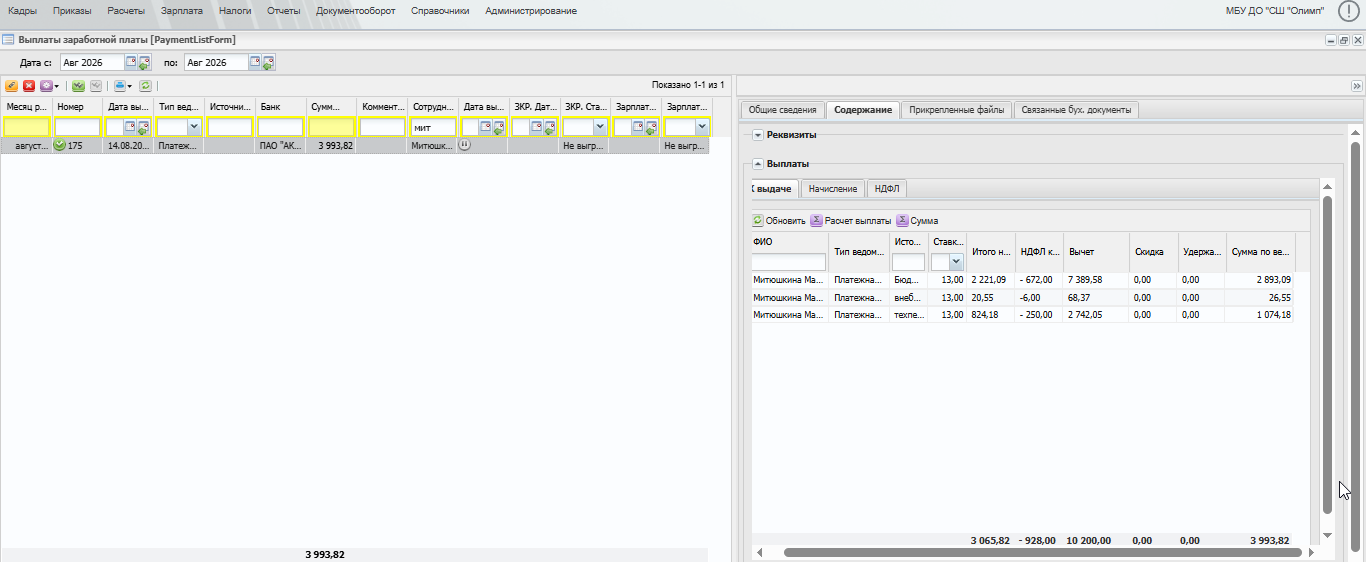The width and height of the screenshot is (1366, 562).
Task: Collapse the Выплаты section
Action: coord(758,163)
